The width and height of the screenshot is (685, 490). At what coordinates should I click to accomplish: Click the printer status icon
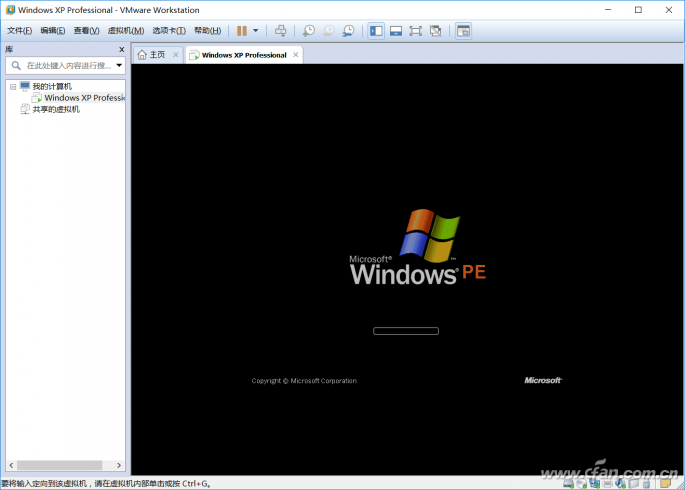click(608, 483)
